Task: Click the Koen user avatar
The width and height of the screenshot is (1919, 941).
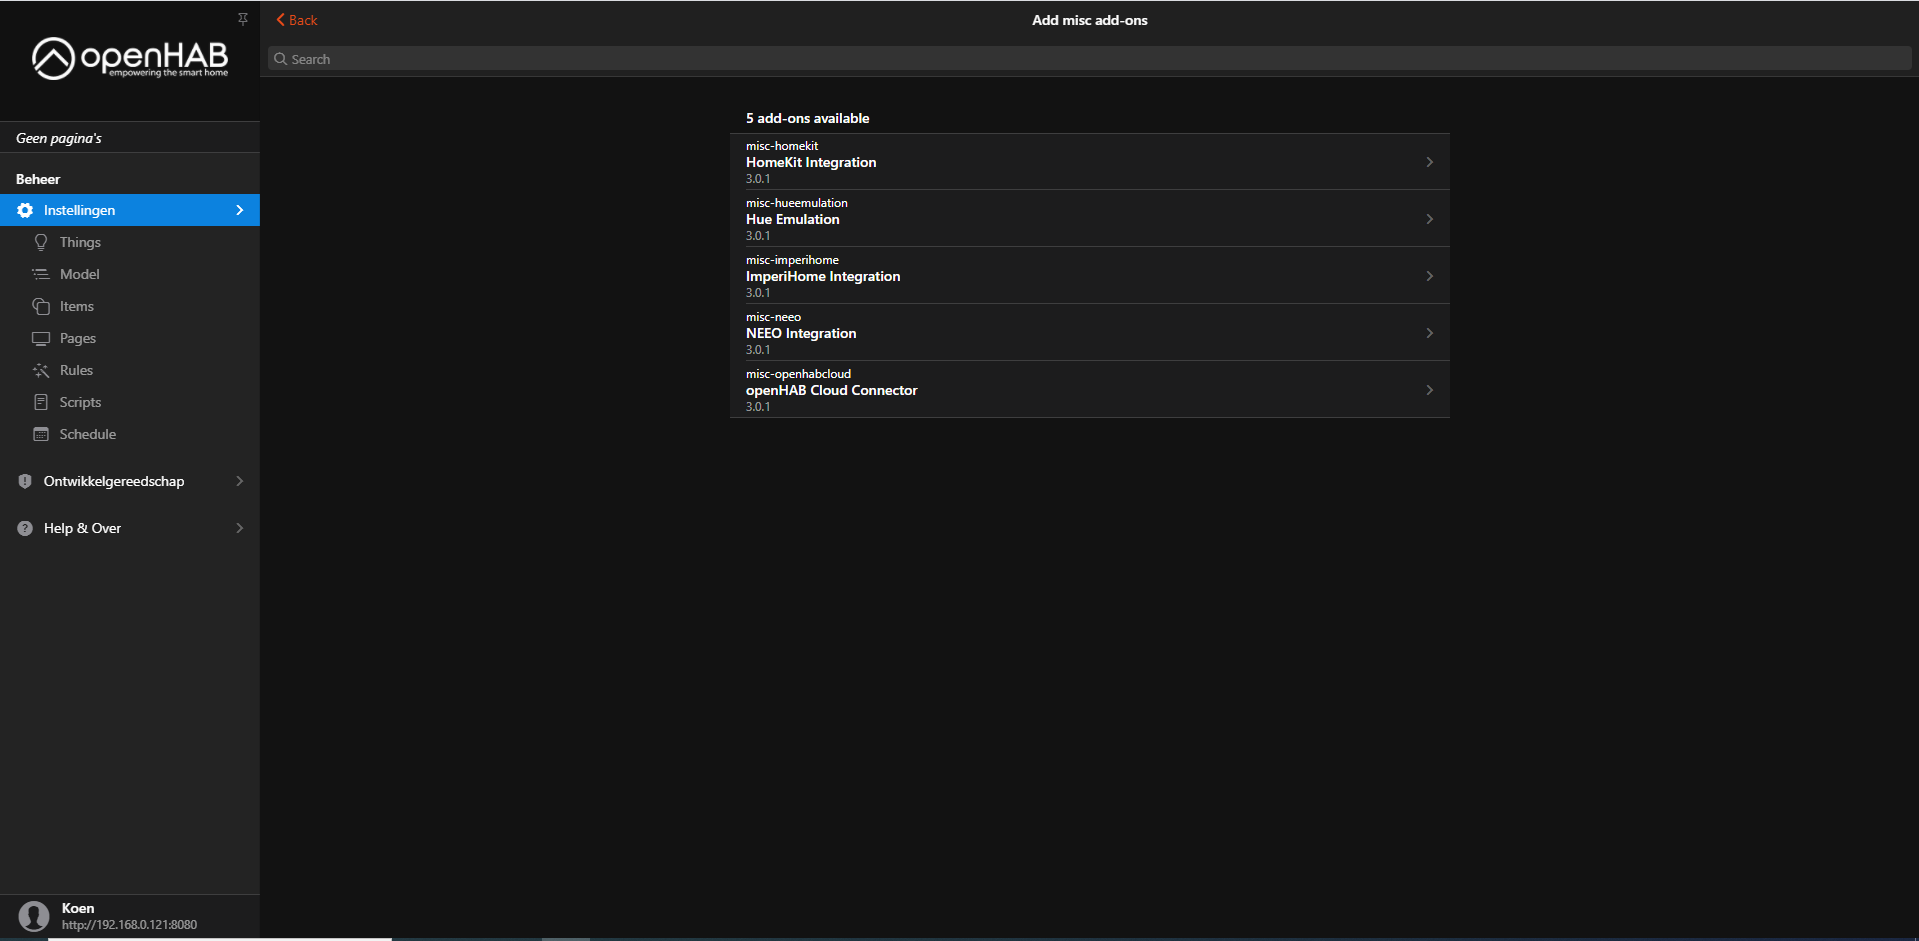Action: (34, 916)
